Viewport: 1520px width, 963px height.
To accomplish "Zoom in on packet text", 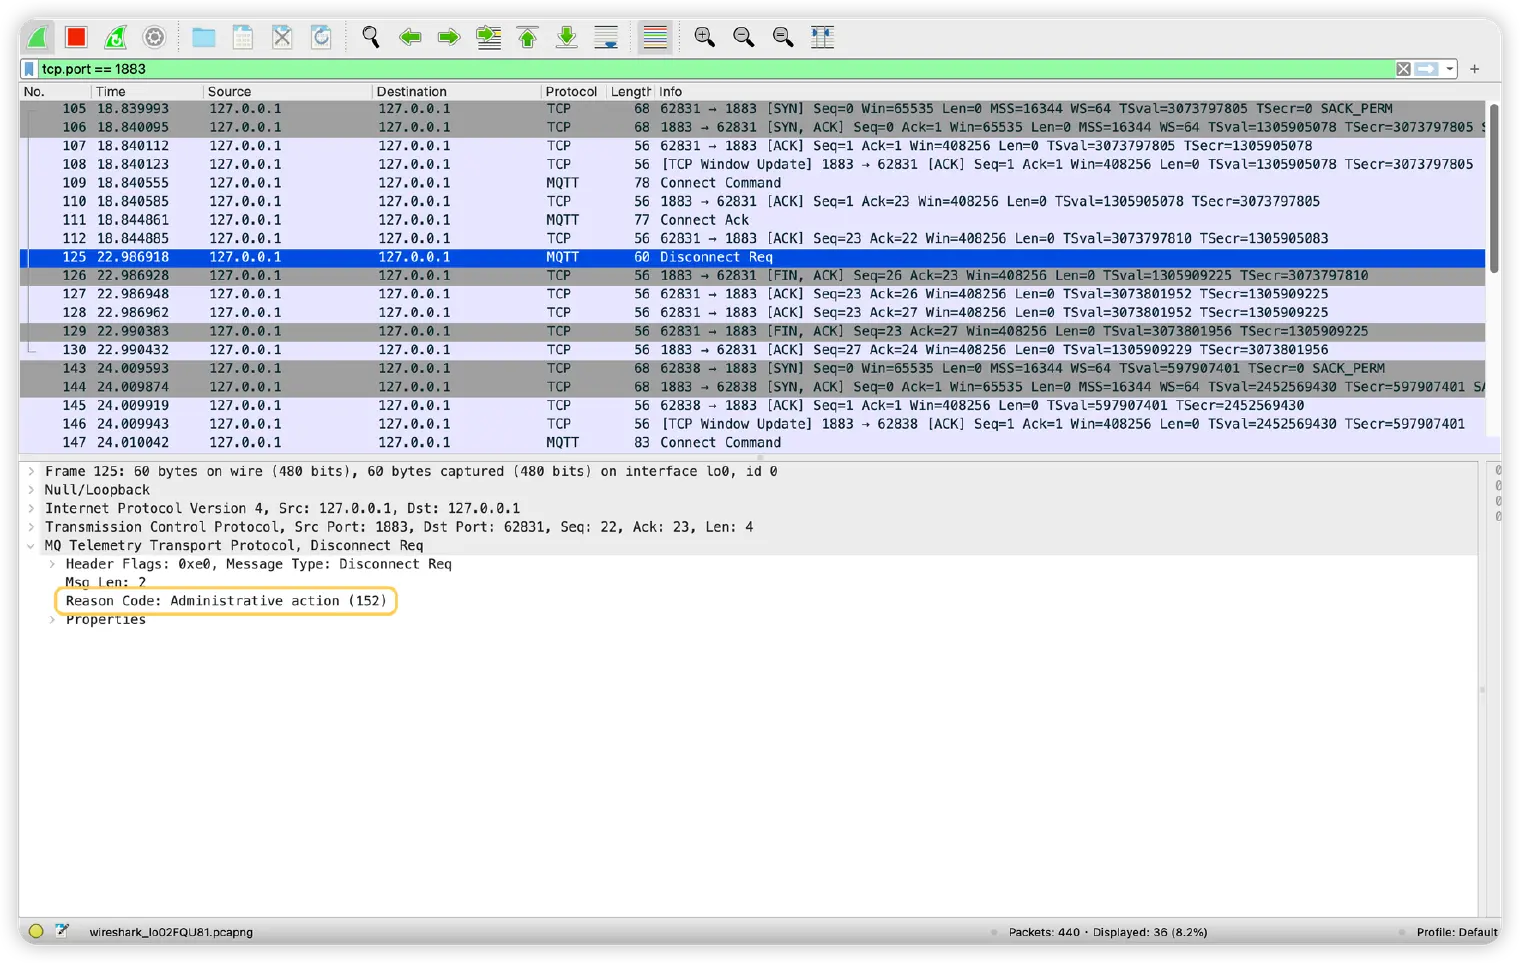I will [x=705, y=37].
